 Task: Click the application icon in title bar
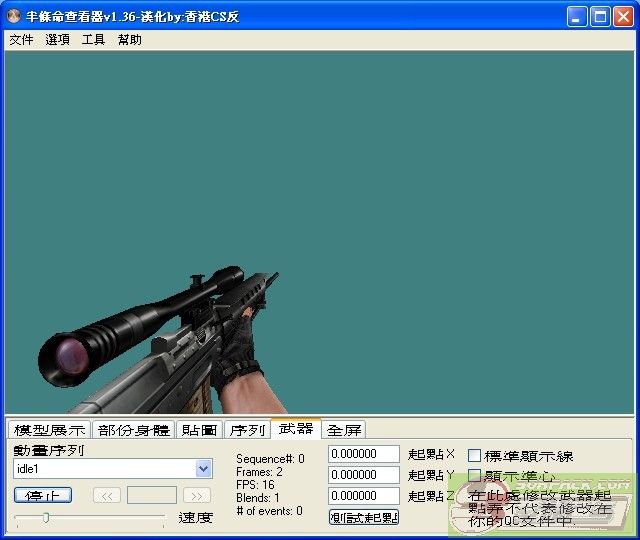[14, 16]
